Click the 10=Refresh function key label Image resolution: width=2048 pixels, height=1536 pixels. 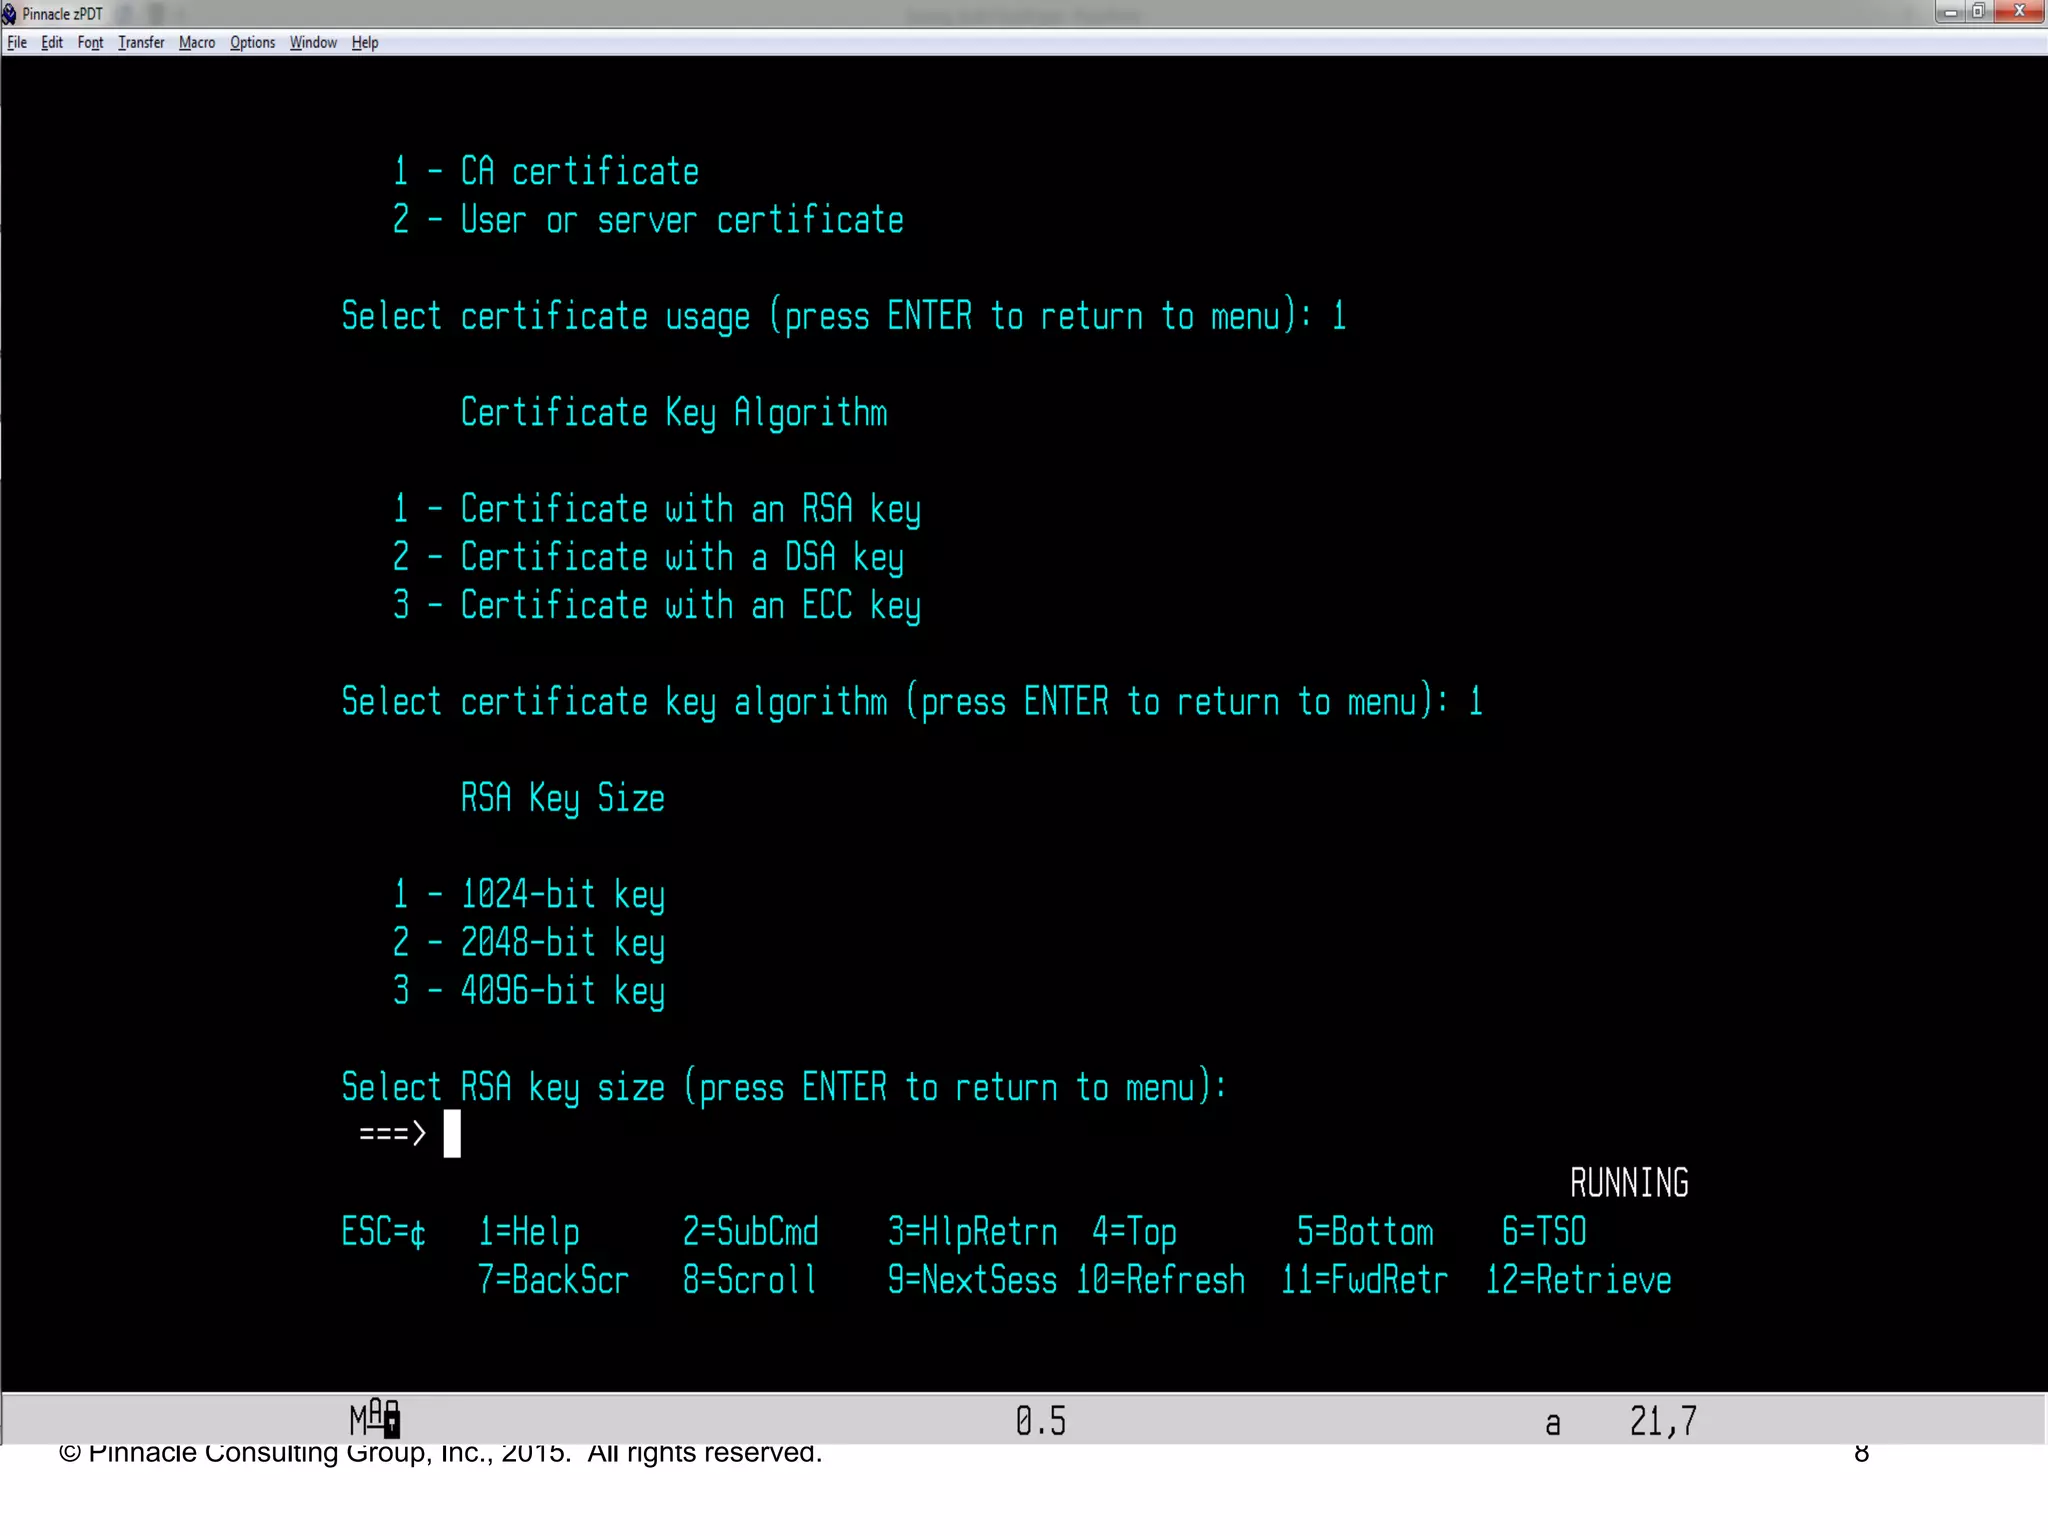[x=1160, y=1280]
